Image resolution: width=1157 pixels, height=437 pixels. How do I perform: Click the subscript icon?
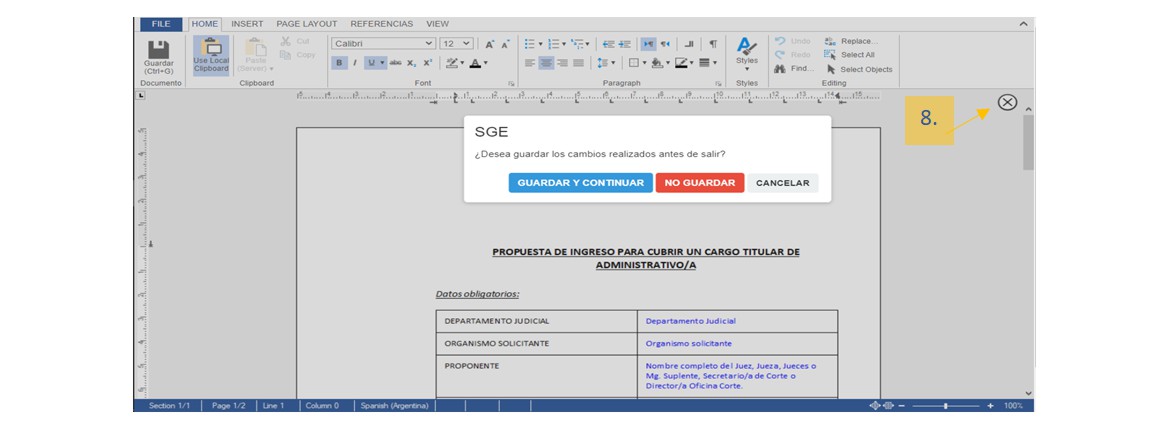pos(411,63)
